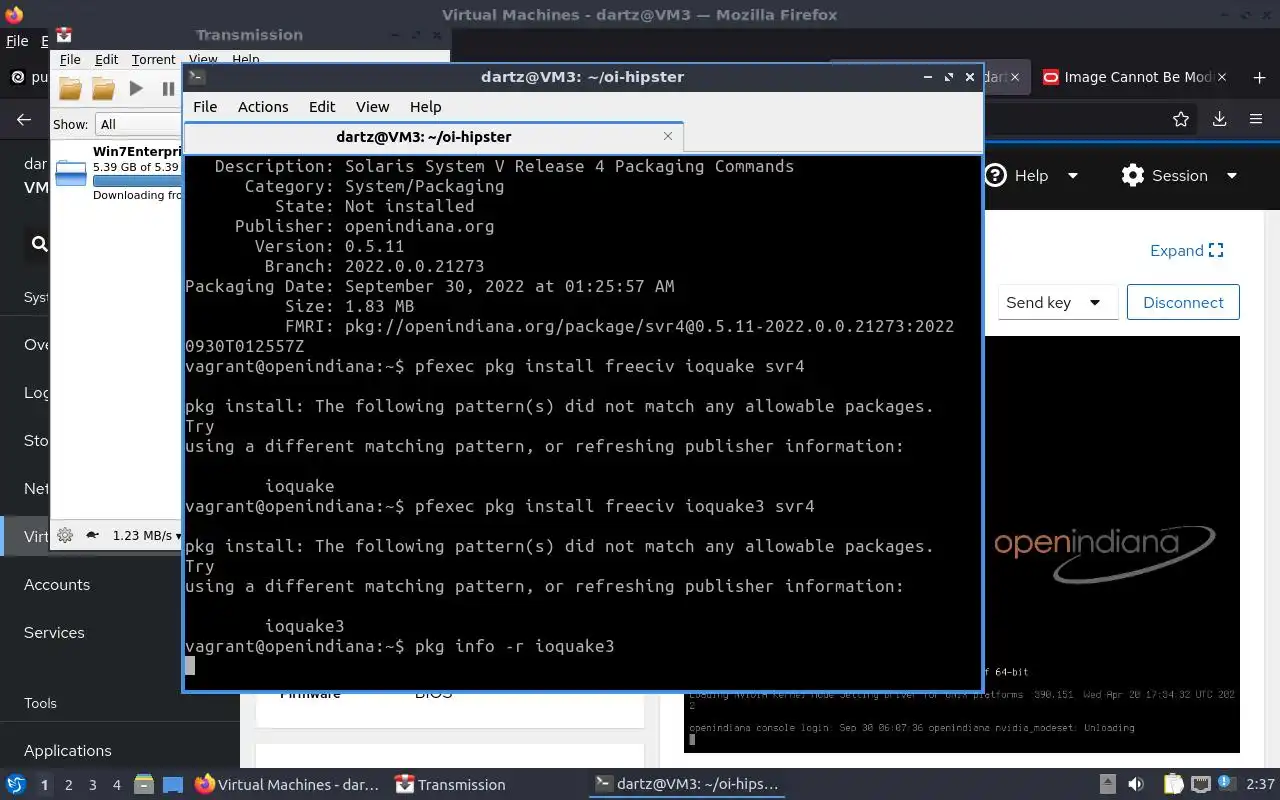The image size is (1280, 800).
Task: Switch to workspace 4
Action: (117, 785)
